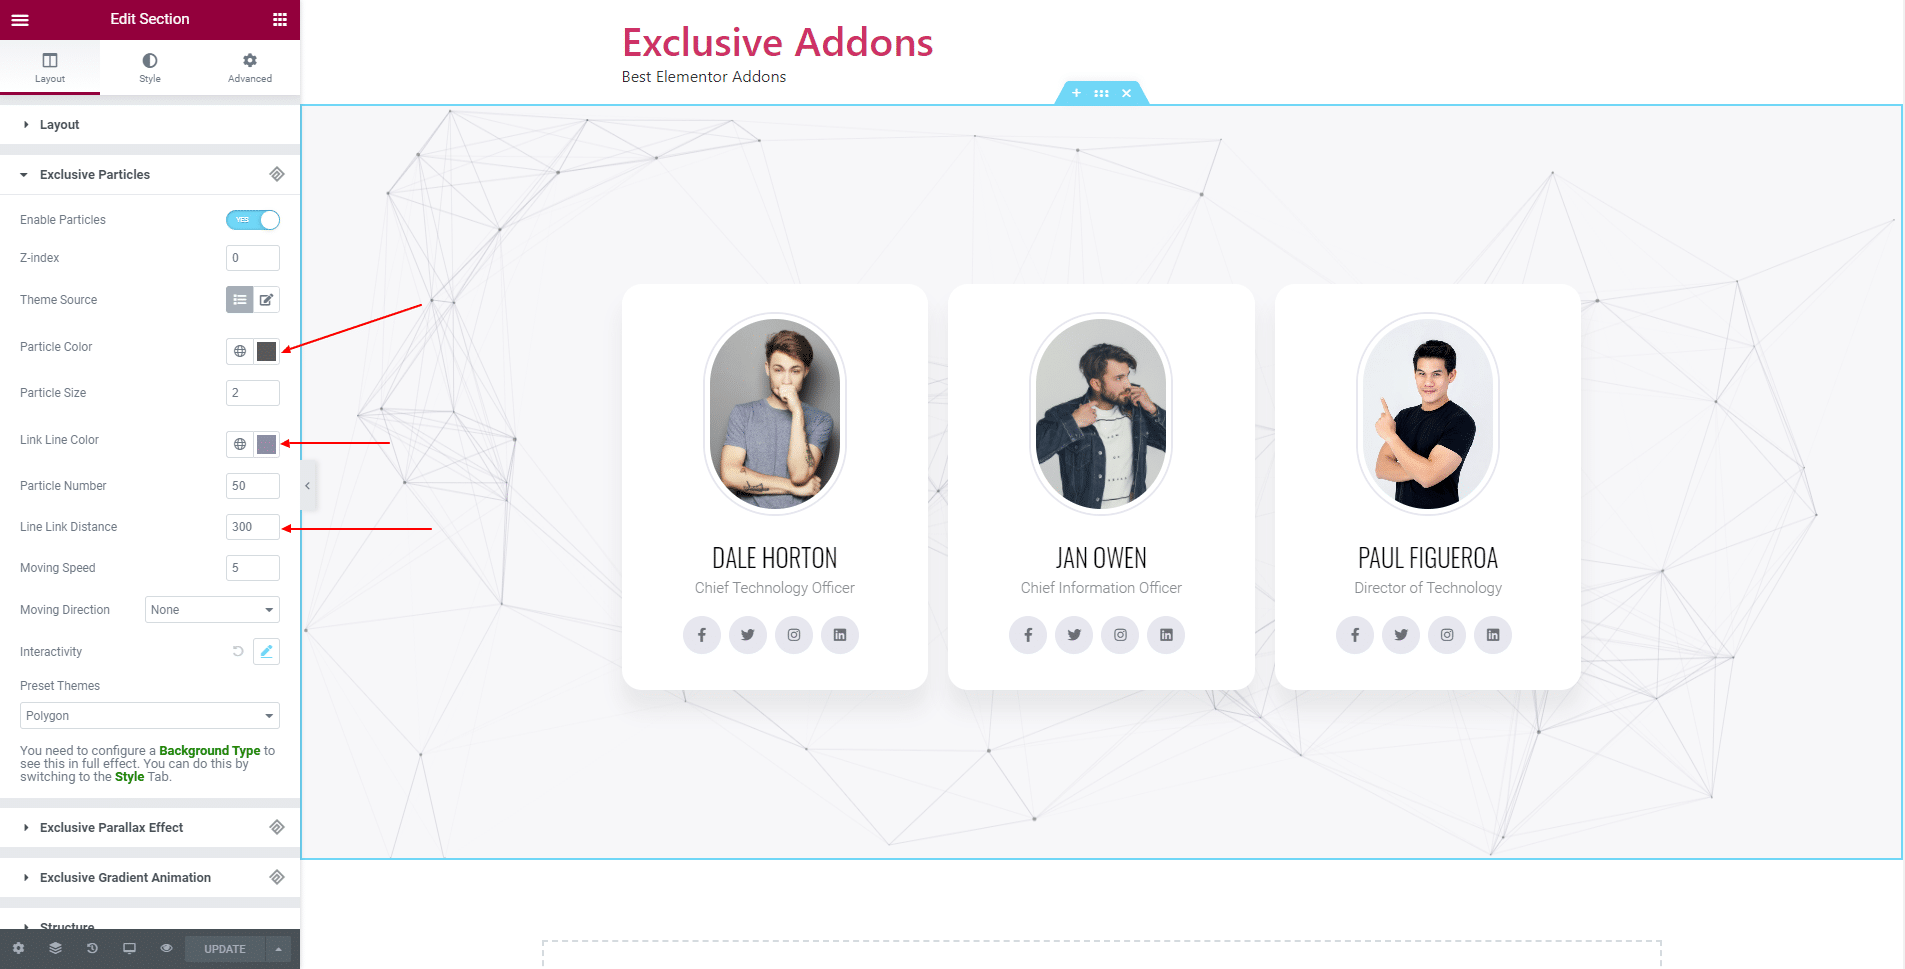1905x969 pixels.
Task: Select custom Theme Source edit option
Action: coord(266,299)
